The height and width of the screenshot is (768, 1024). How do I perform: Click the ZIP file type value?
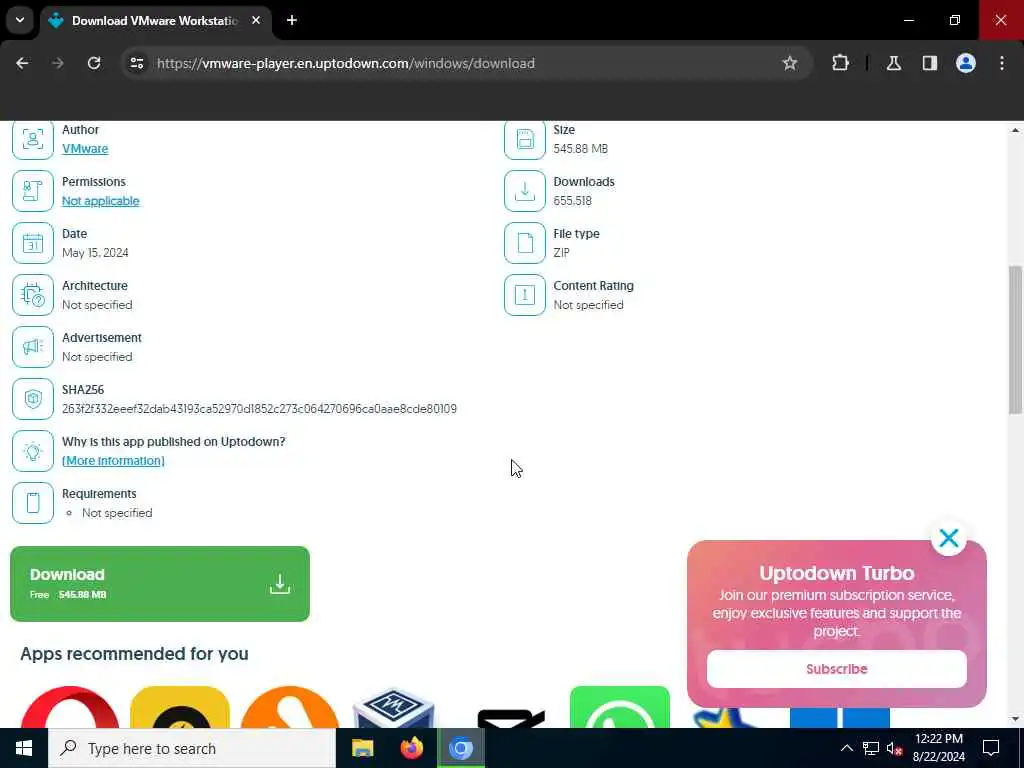pos(562,253)
